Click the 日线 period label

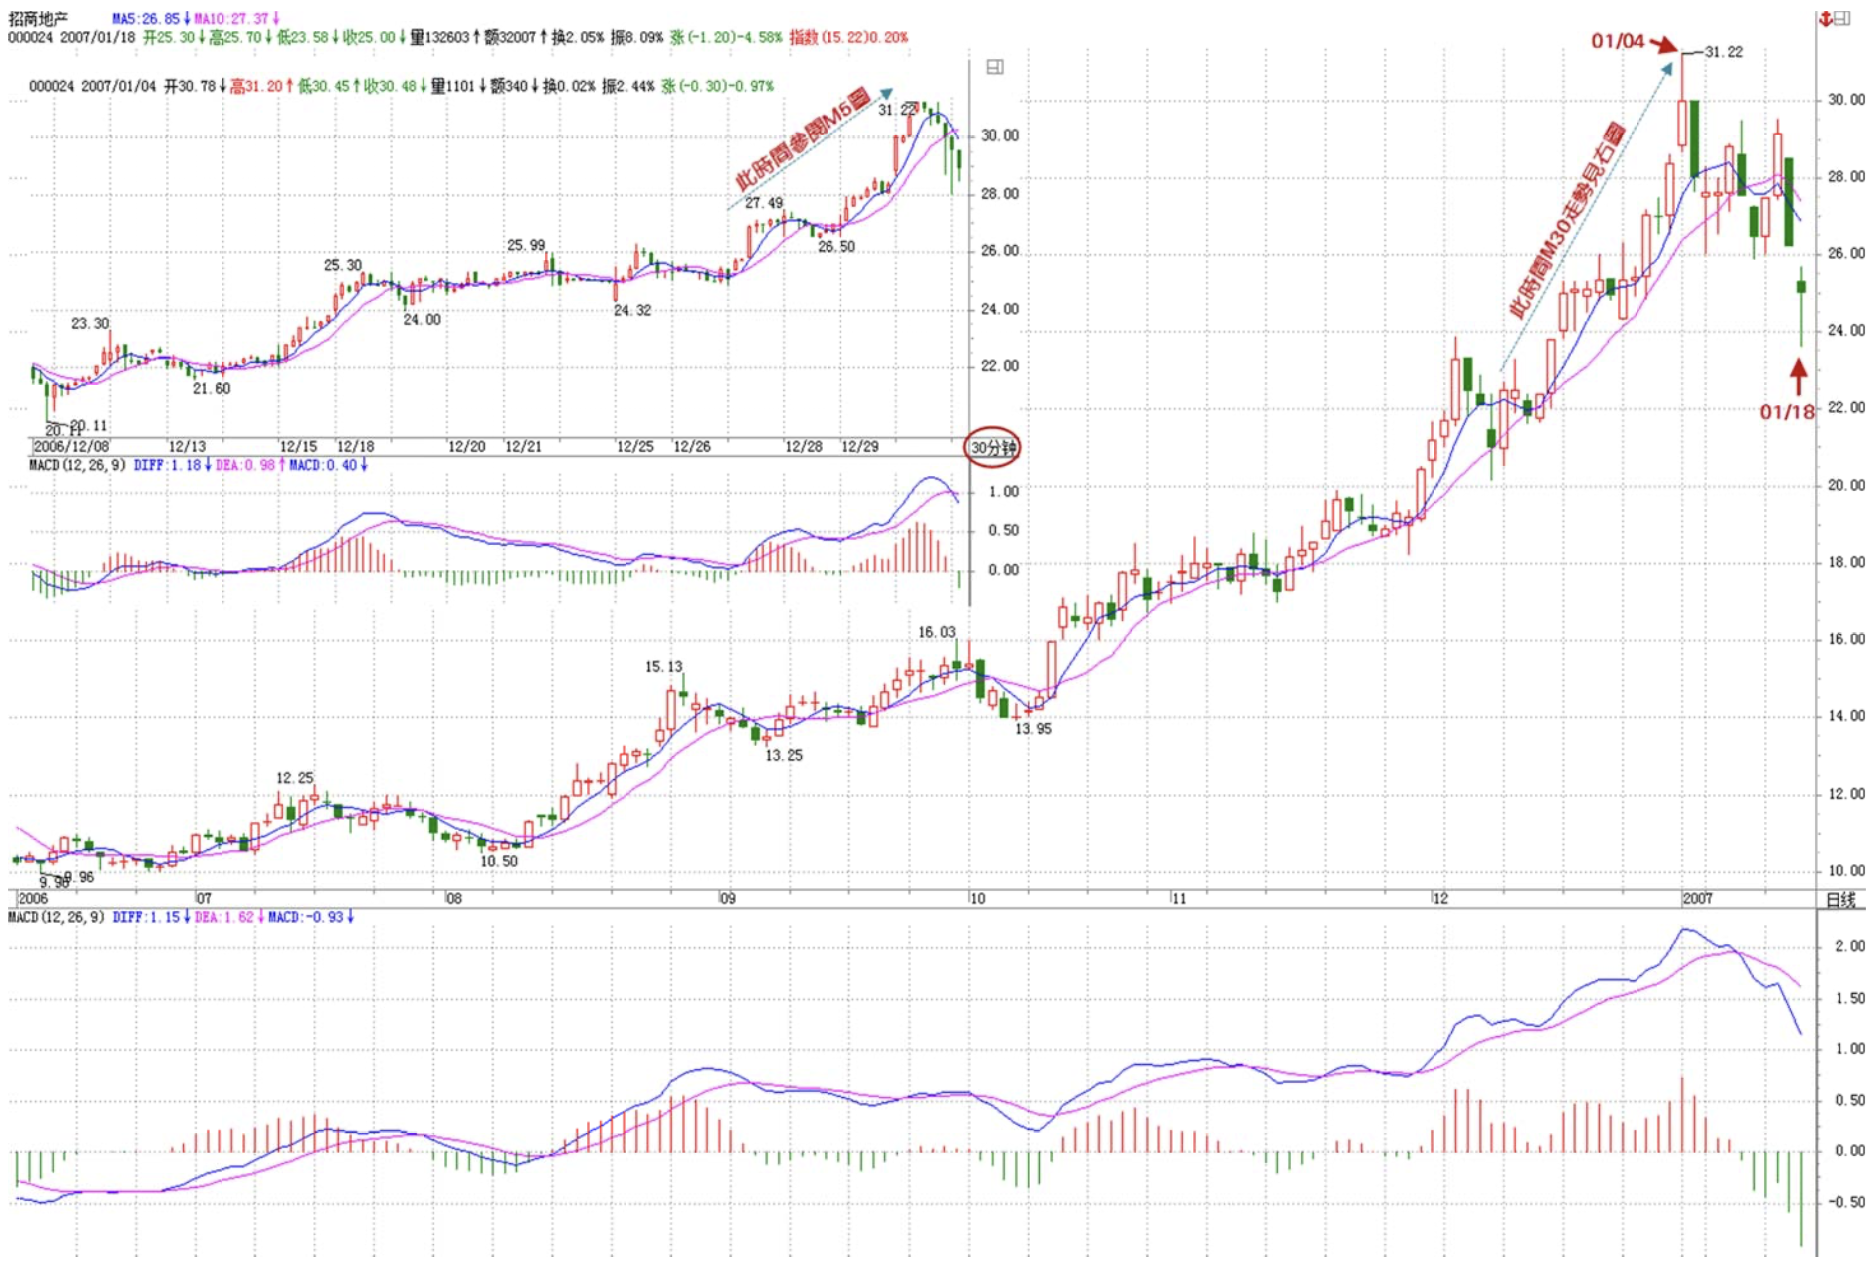(1840, 899)
